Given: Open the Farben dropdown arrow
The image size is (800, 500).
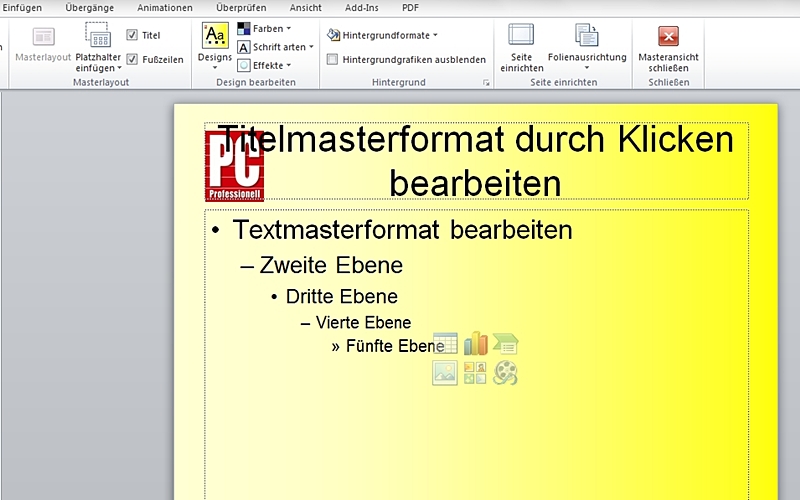Looking at the screenshot, I should pyautogui.click(x=289, y=29).
